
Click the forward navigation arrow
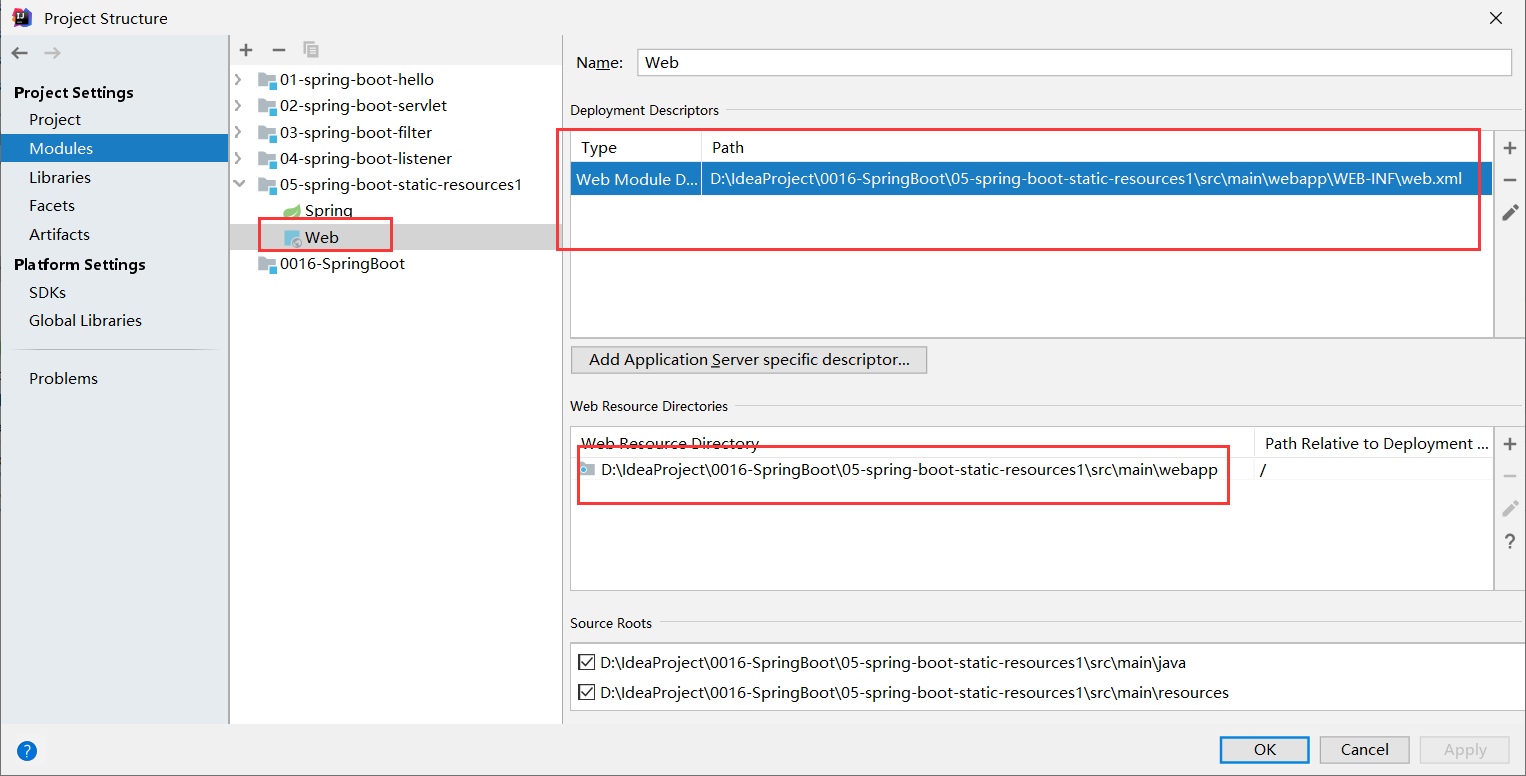[53, 53]
